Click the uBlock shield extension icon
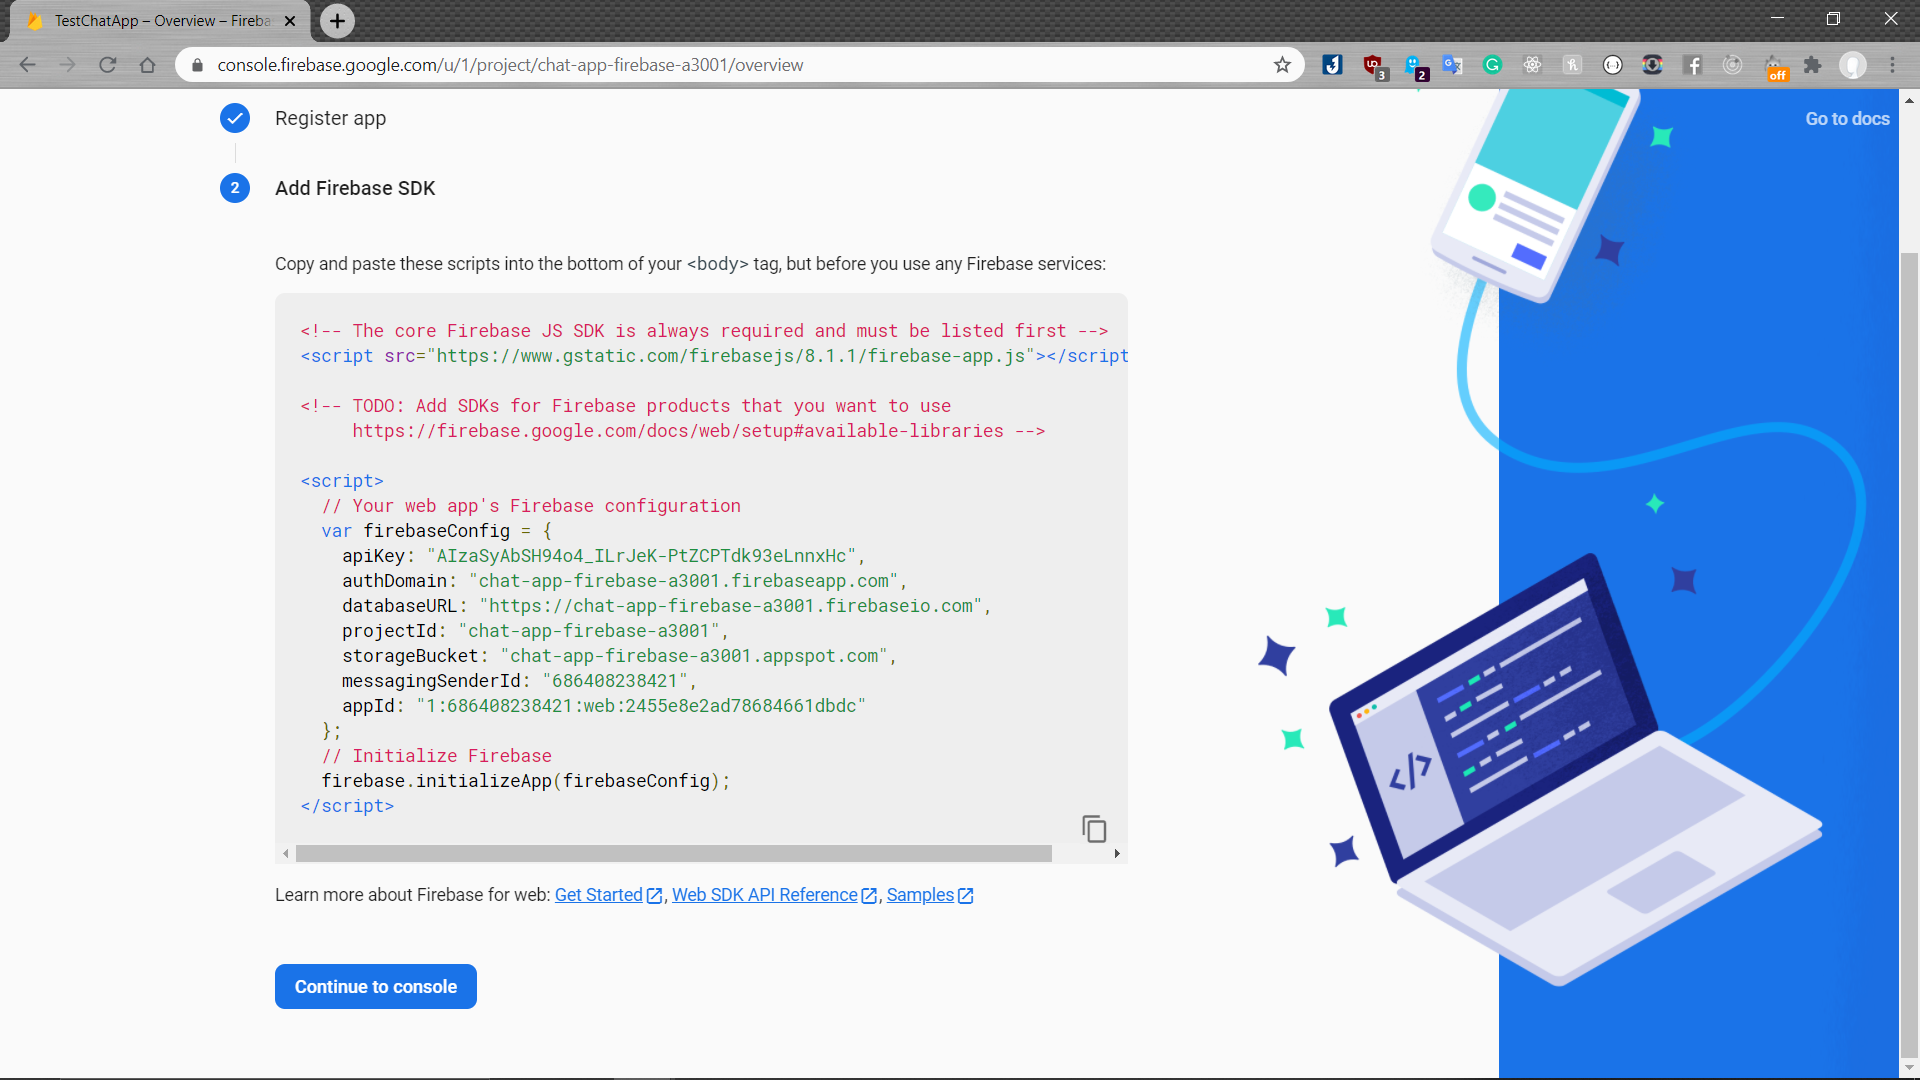The width and height of the screenshot is (1920, 1080). pyautogui.click(x=1374, y=66)
